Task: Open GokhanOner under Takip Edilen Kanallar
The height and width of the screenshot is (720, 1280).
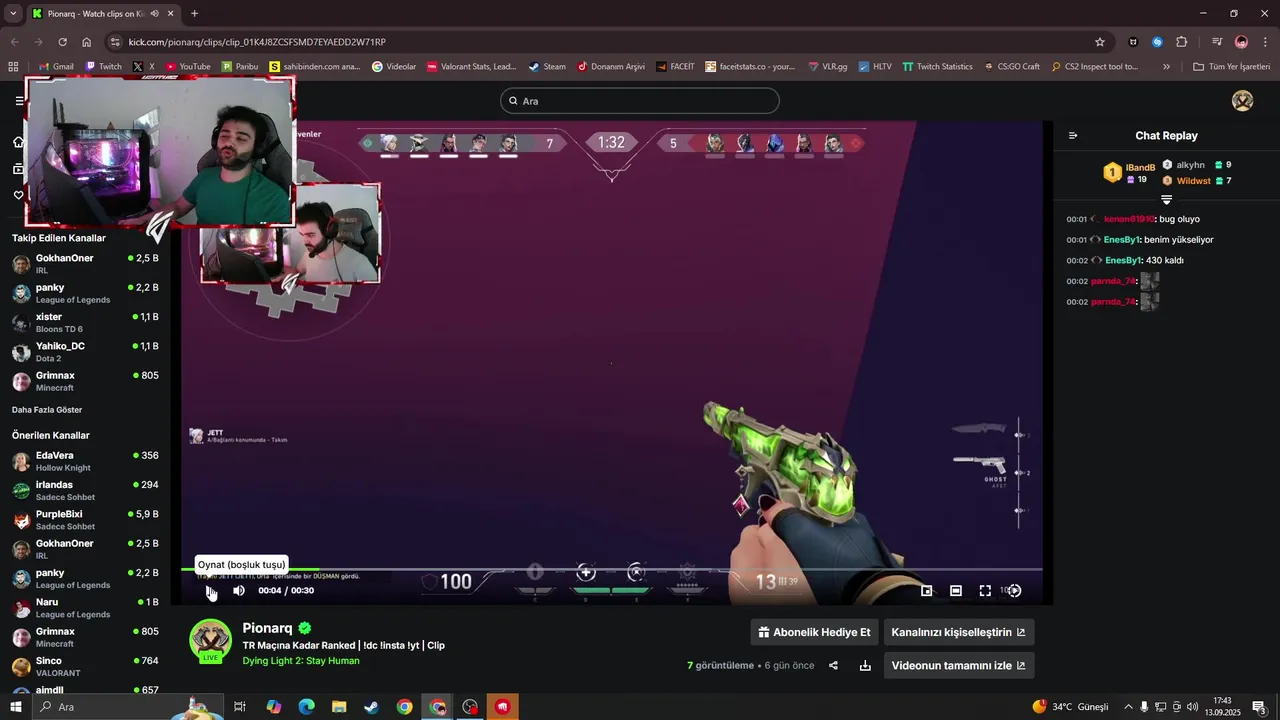Action: (85, 264)
